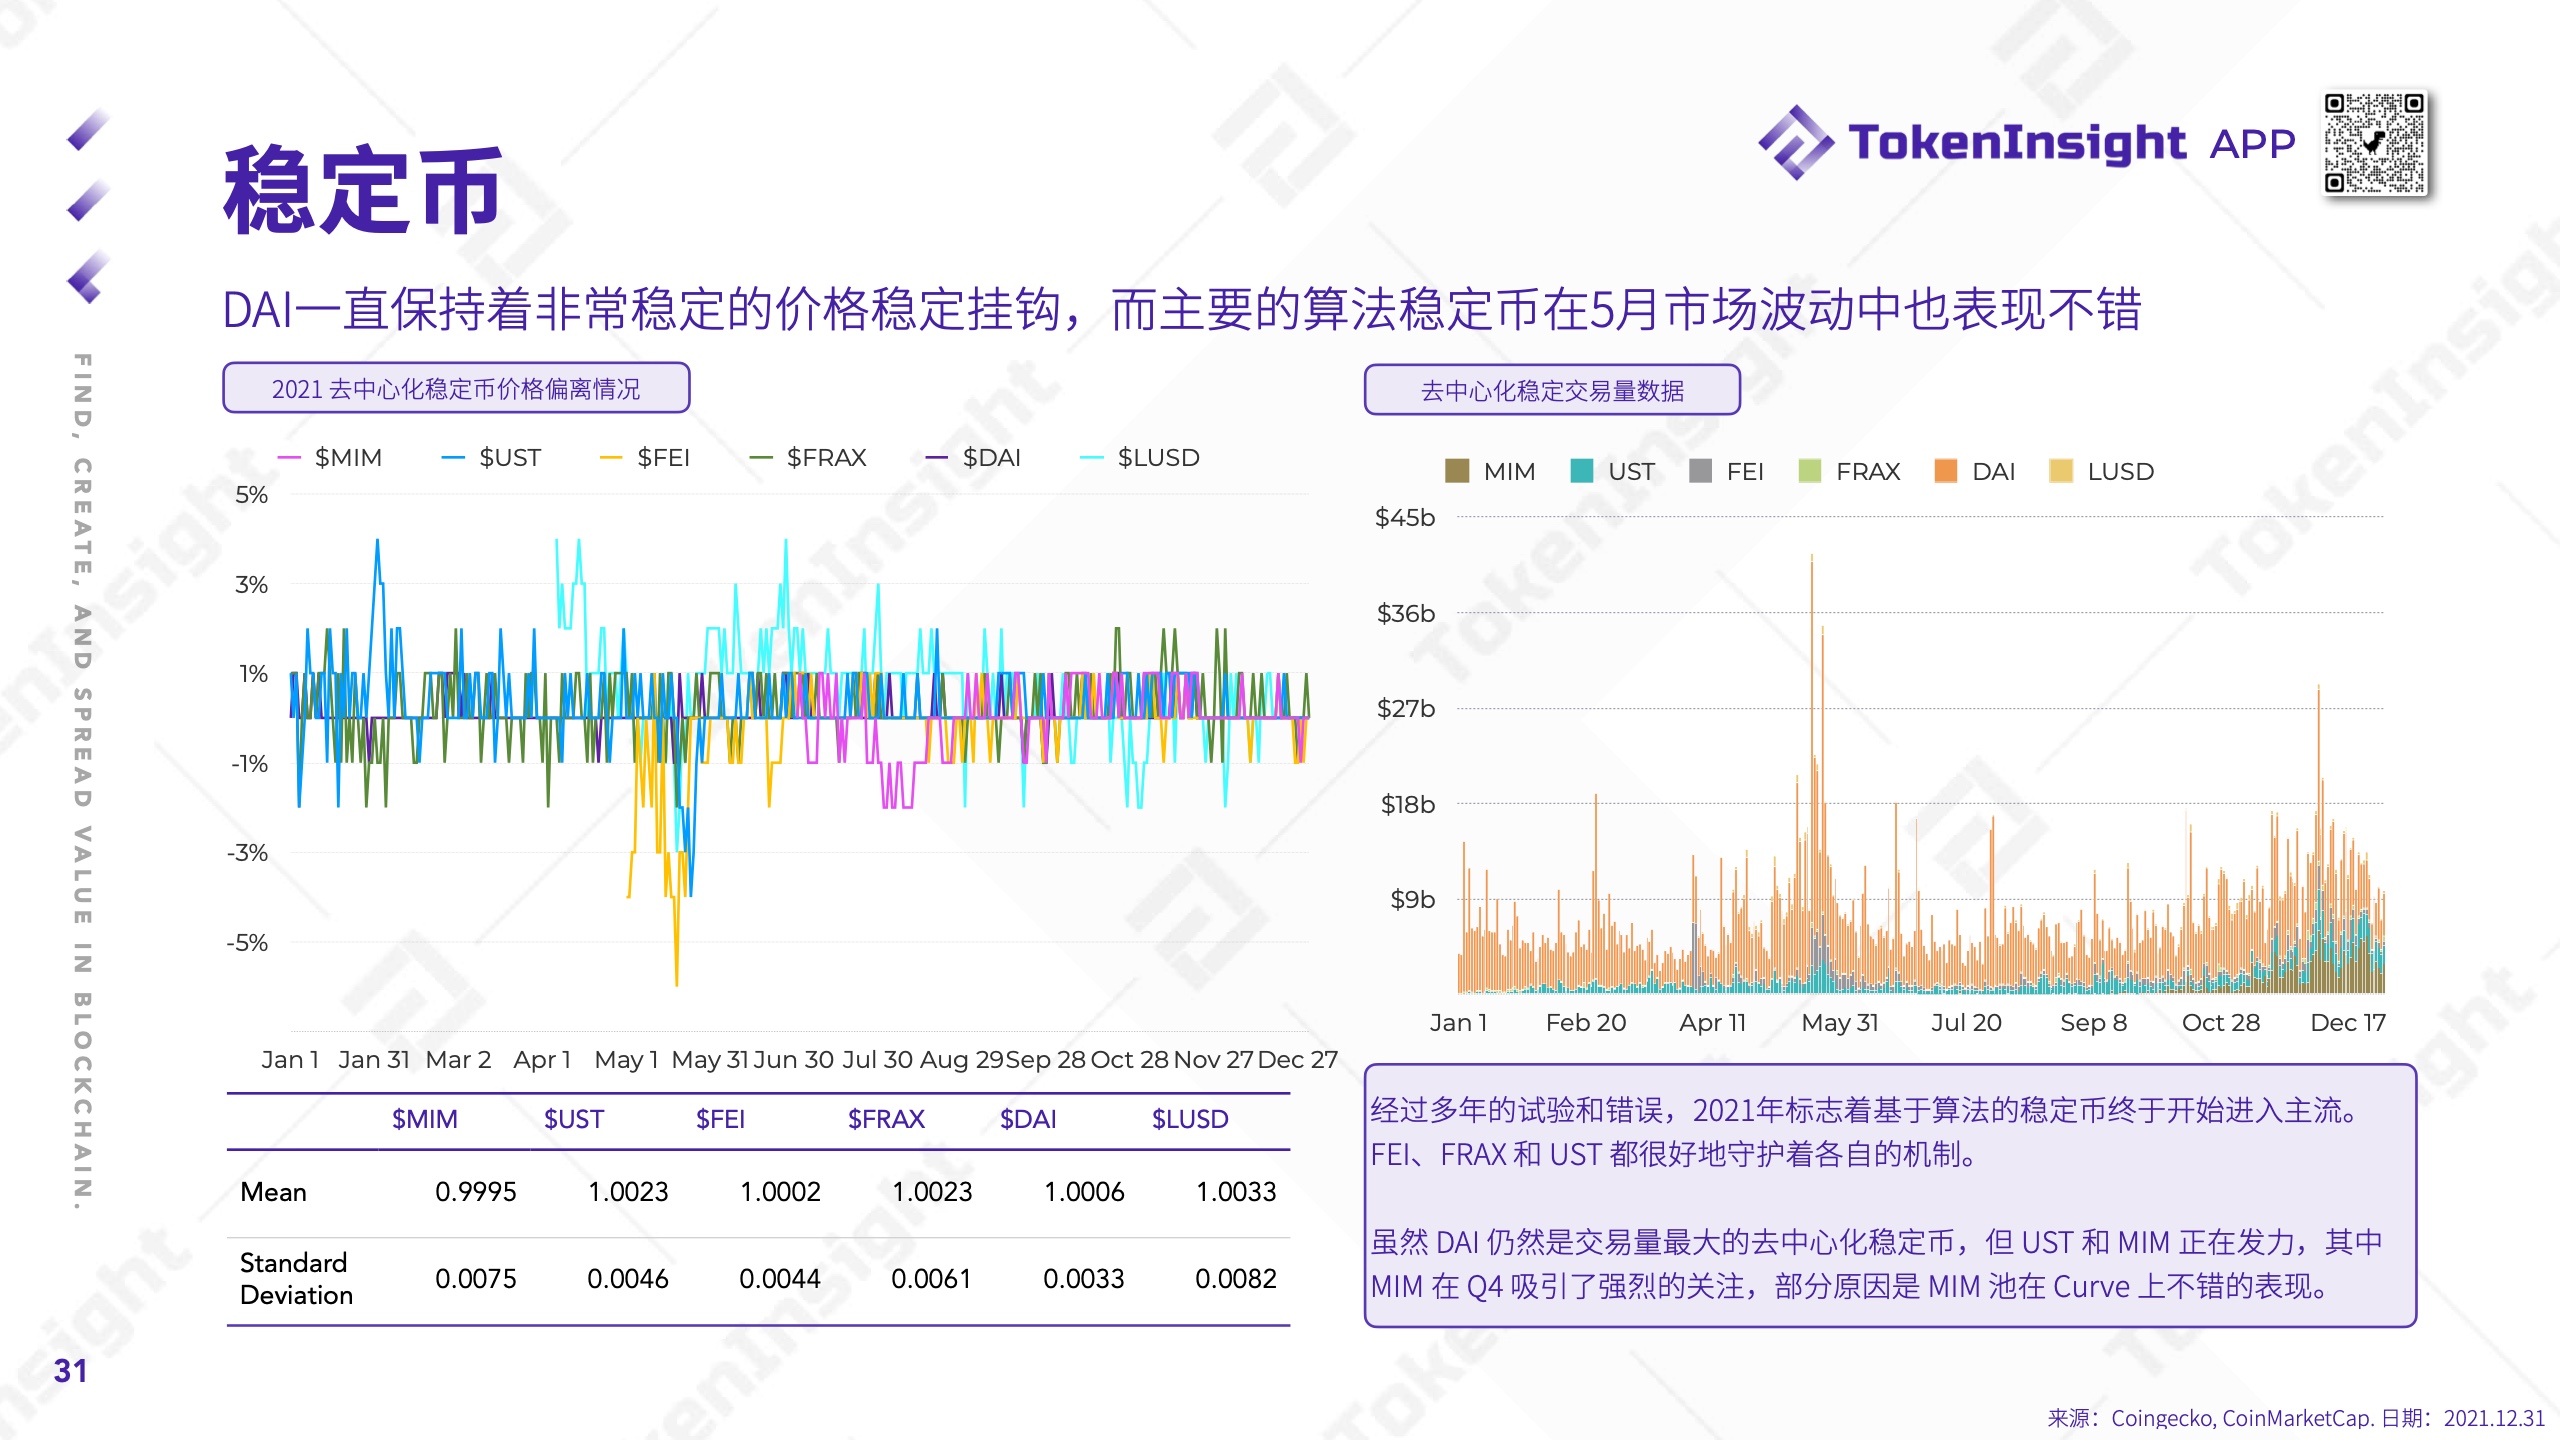
Task: Click the $FEI mean value 1.0002
Action: click(780, 1192)
